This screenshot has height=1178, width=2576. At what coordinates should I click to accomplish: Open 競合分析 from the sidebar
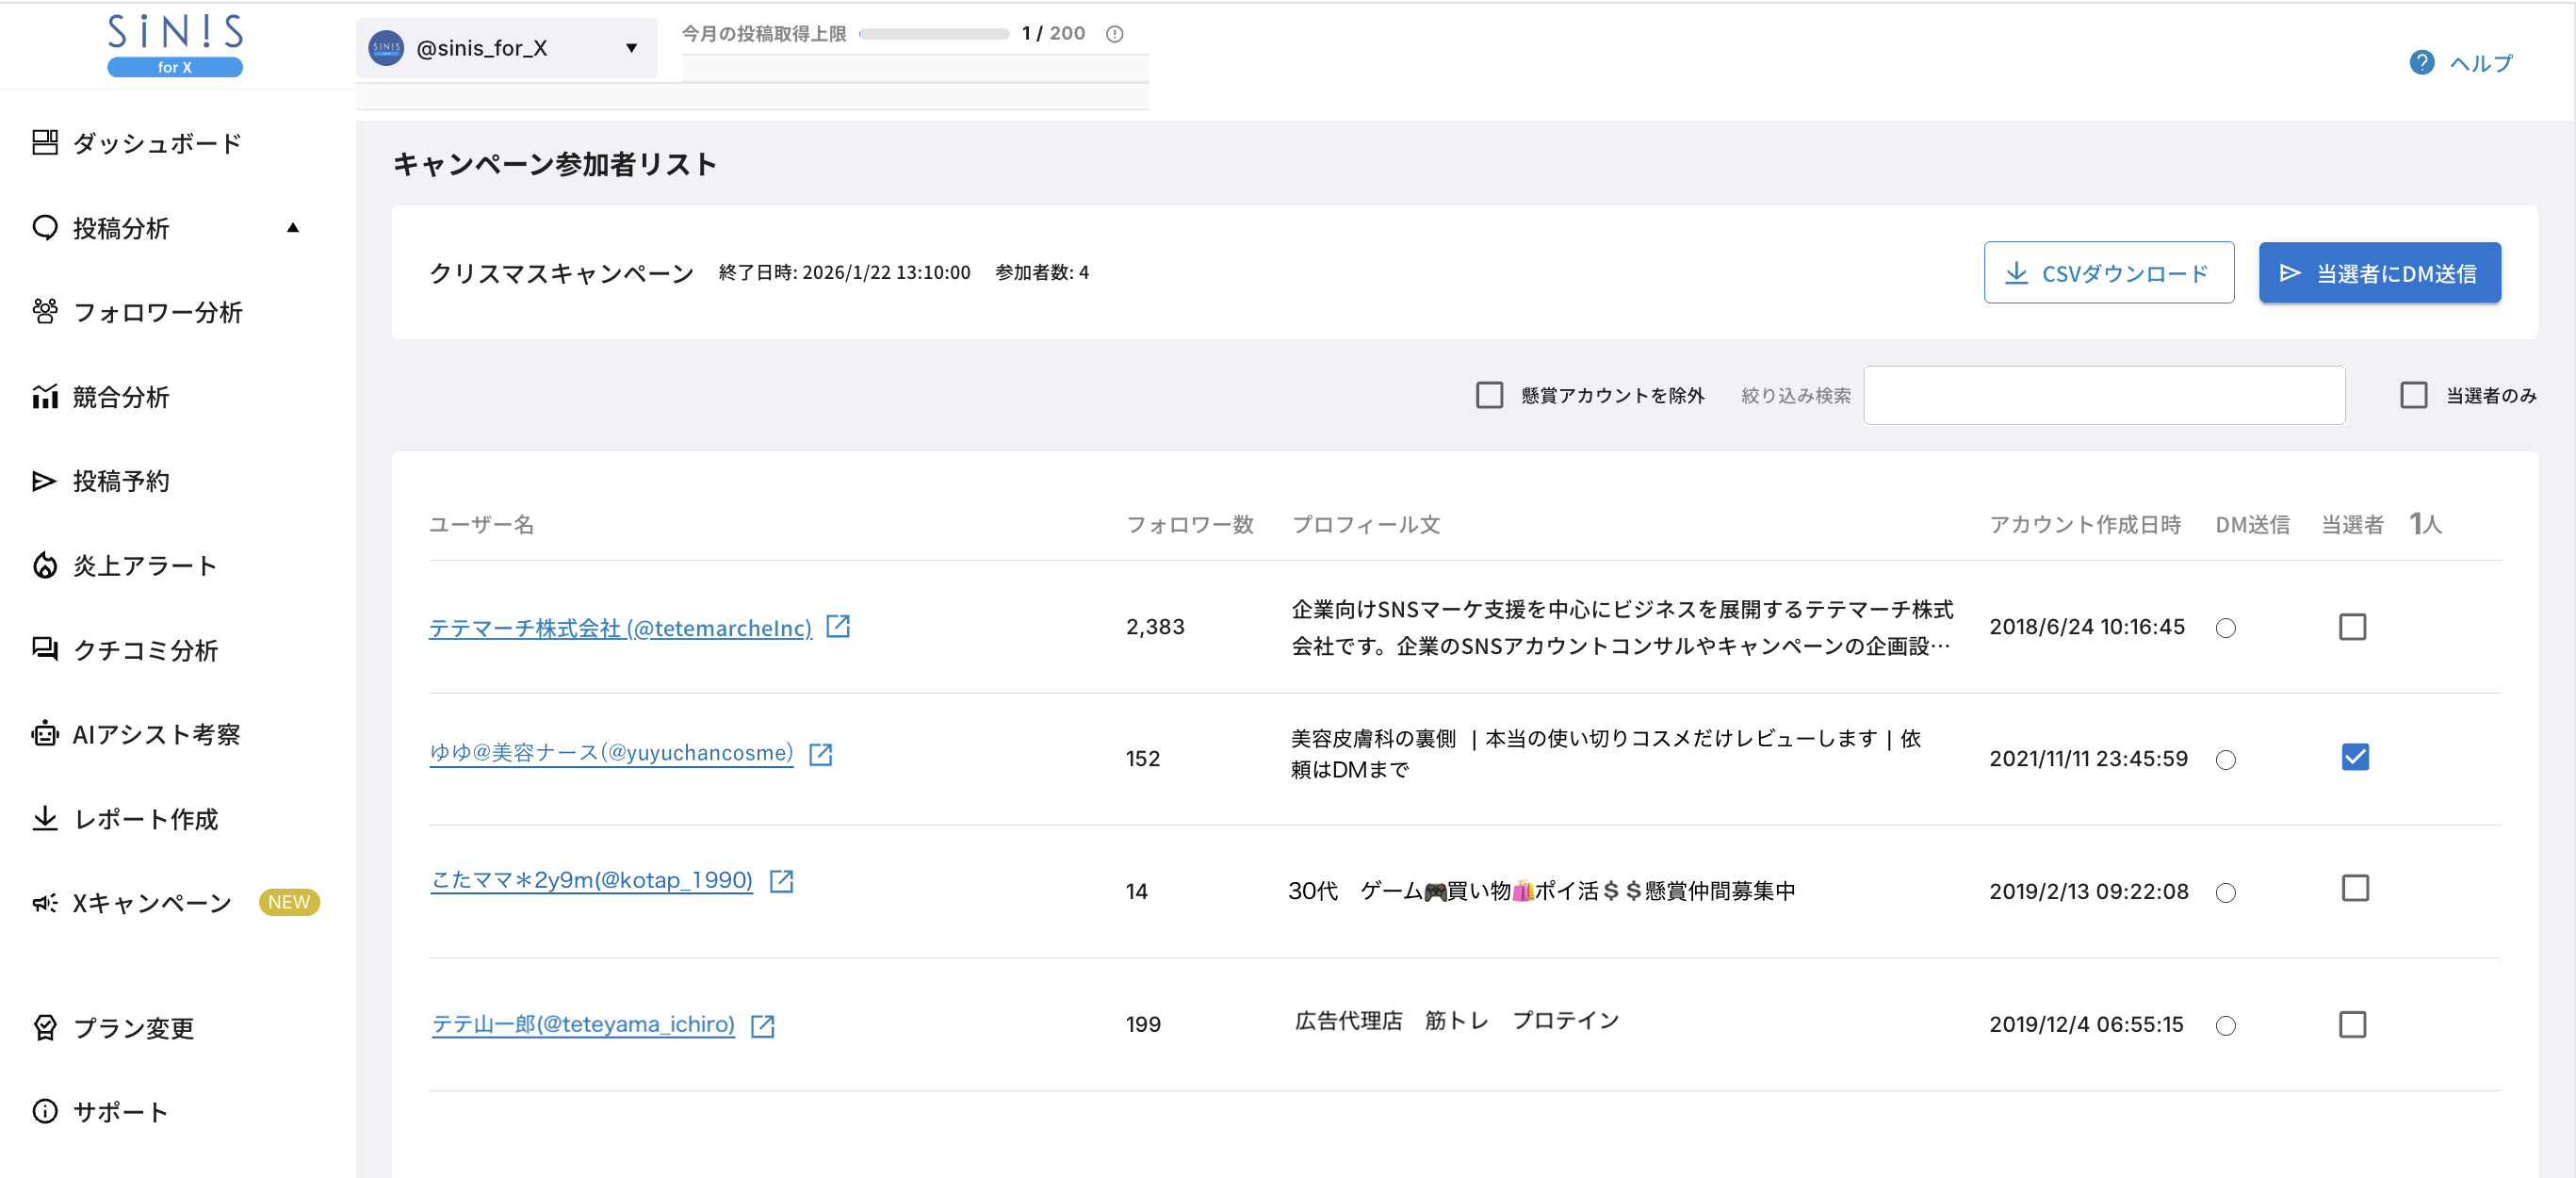(x=122, y=397)
